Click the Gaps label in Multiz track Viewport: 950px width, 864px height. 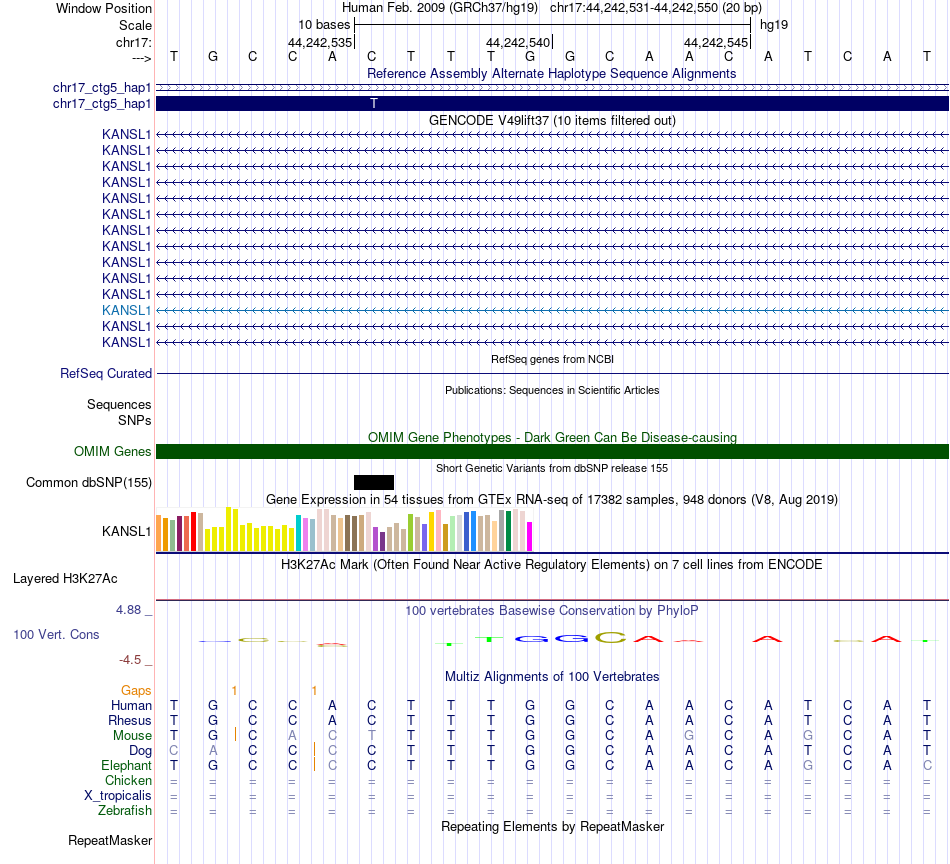click(136, 691)
